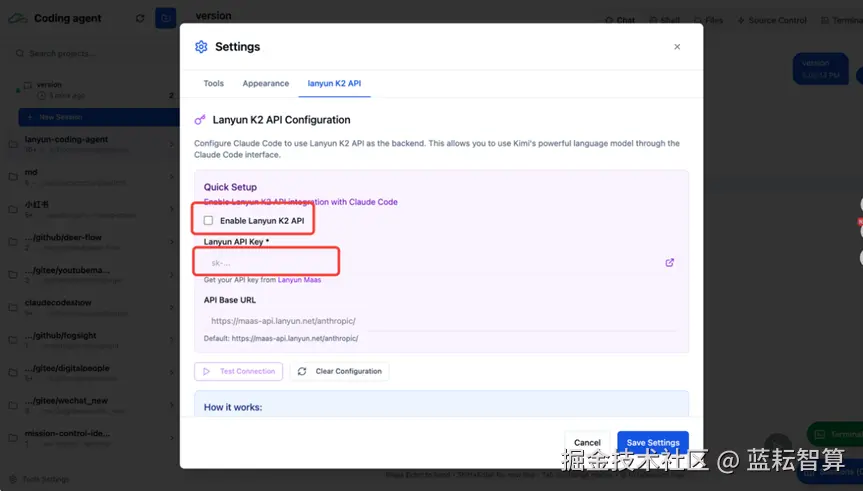The image size is (863, 491).
Task: Click the Save Settings button
Action: pos(653,443)
